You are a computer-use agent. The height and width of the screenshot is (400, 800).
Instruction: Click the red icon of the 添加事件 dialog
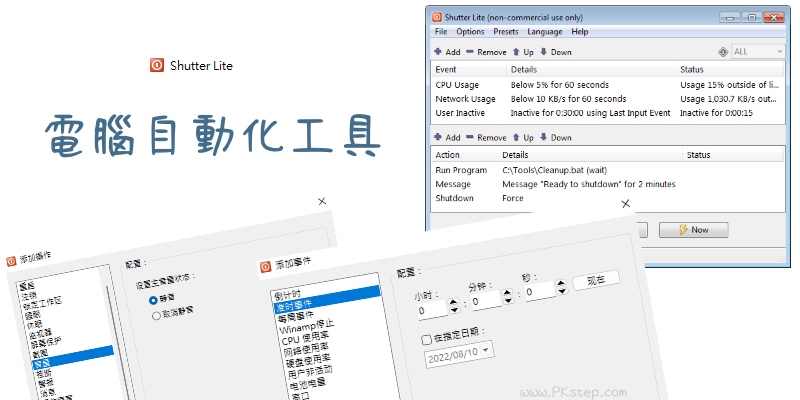click(x=265, y=267)
